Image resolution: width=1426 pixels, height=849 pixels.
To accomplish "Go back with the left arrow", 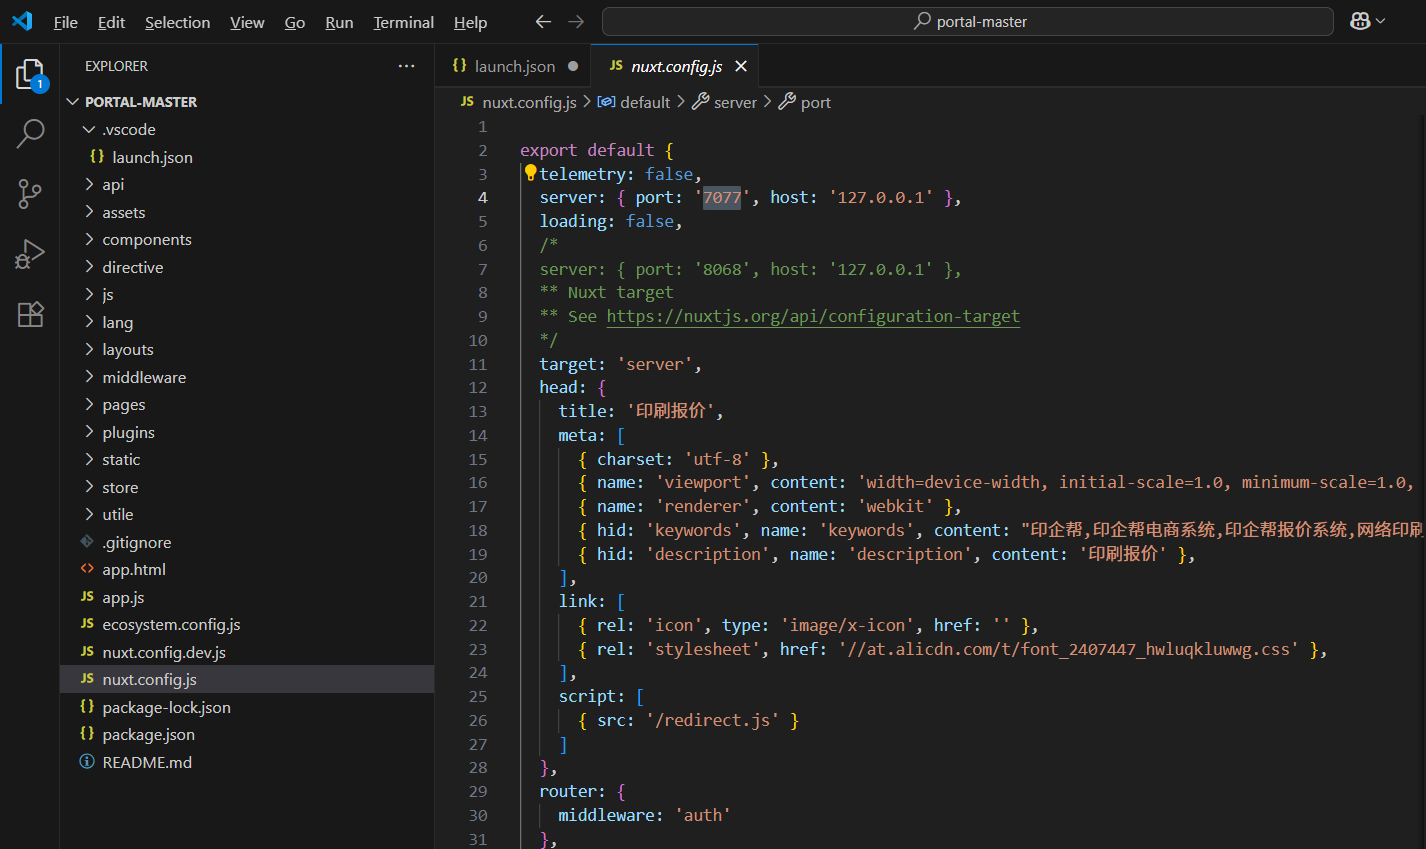I will click(x=543, y=21).
